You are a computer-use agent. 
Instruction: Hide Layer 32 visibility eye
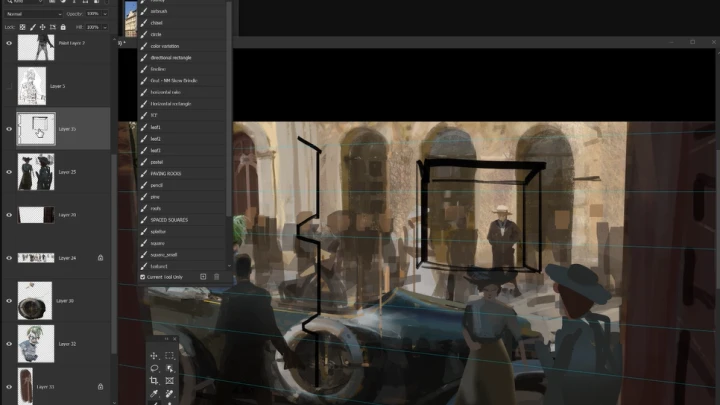point(9,344)
